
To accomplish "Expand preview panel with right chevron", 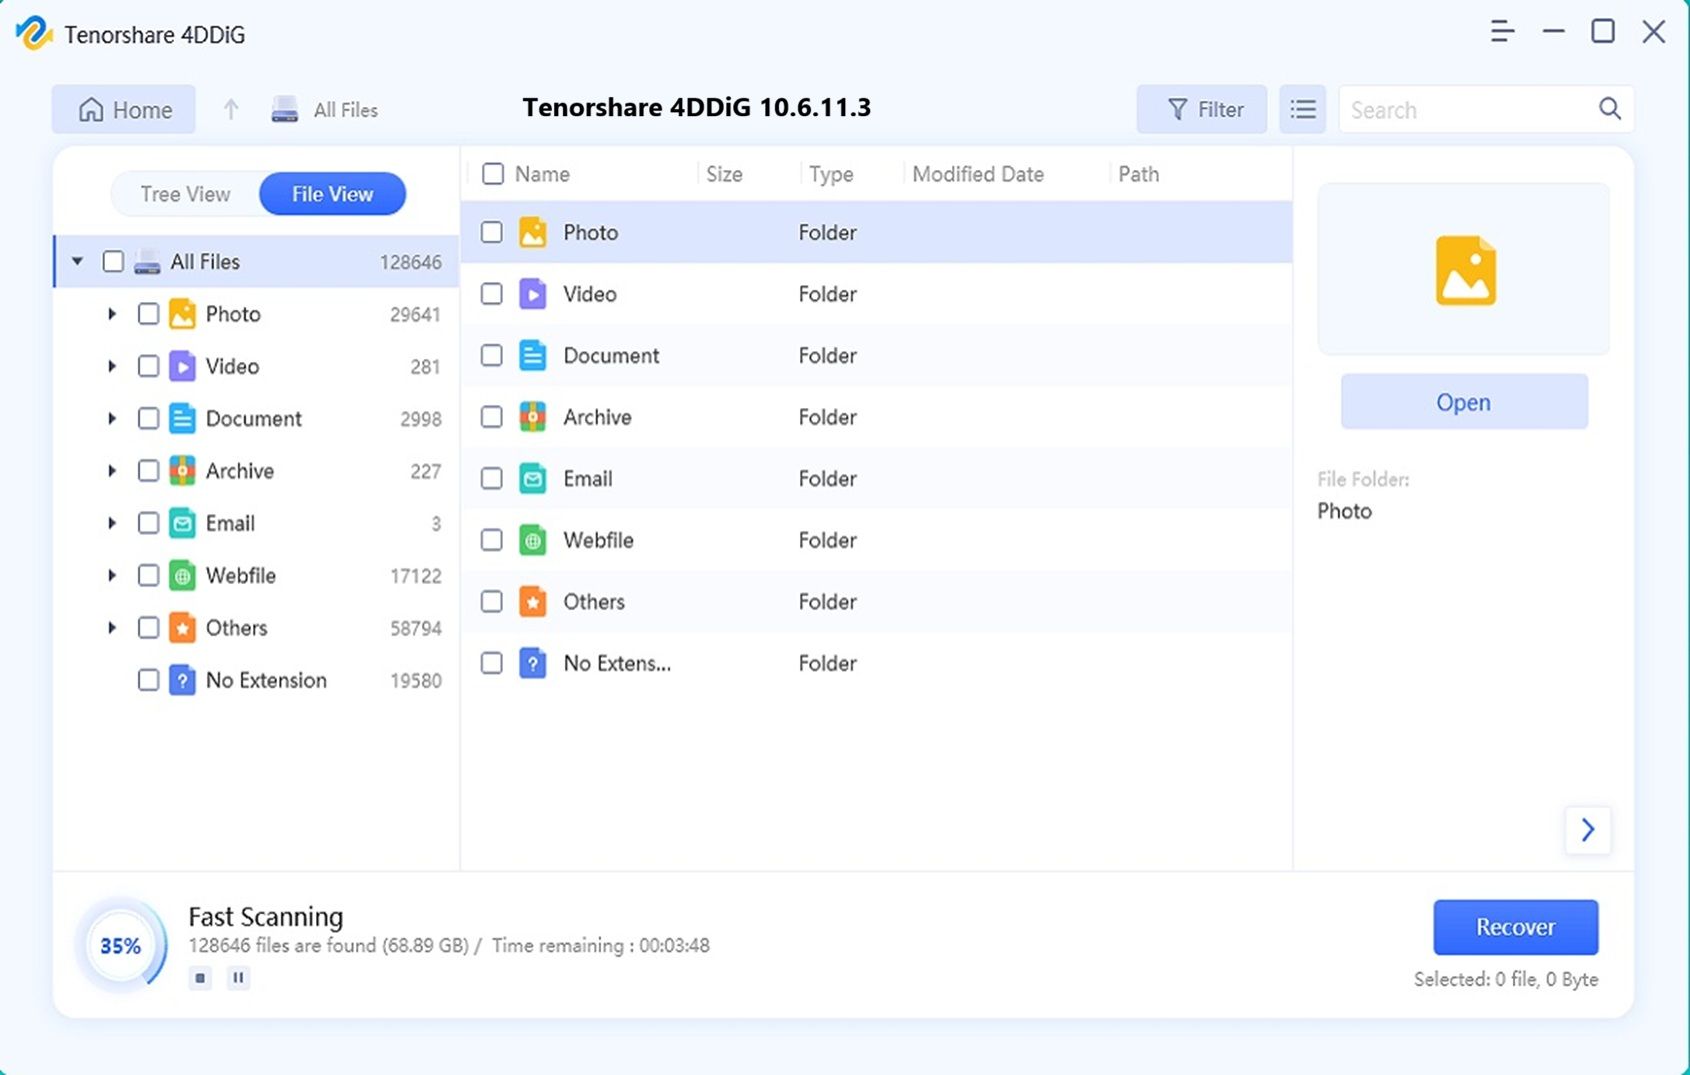I will pos(1587,830).
